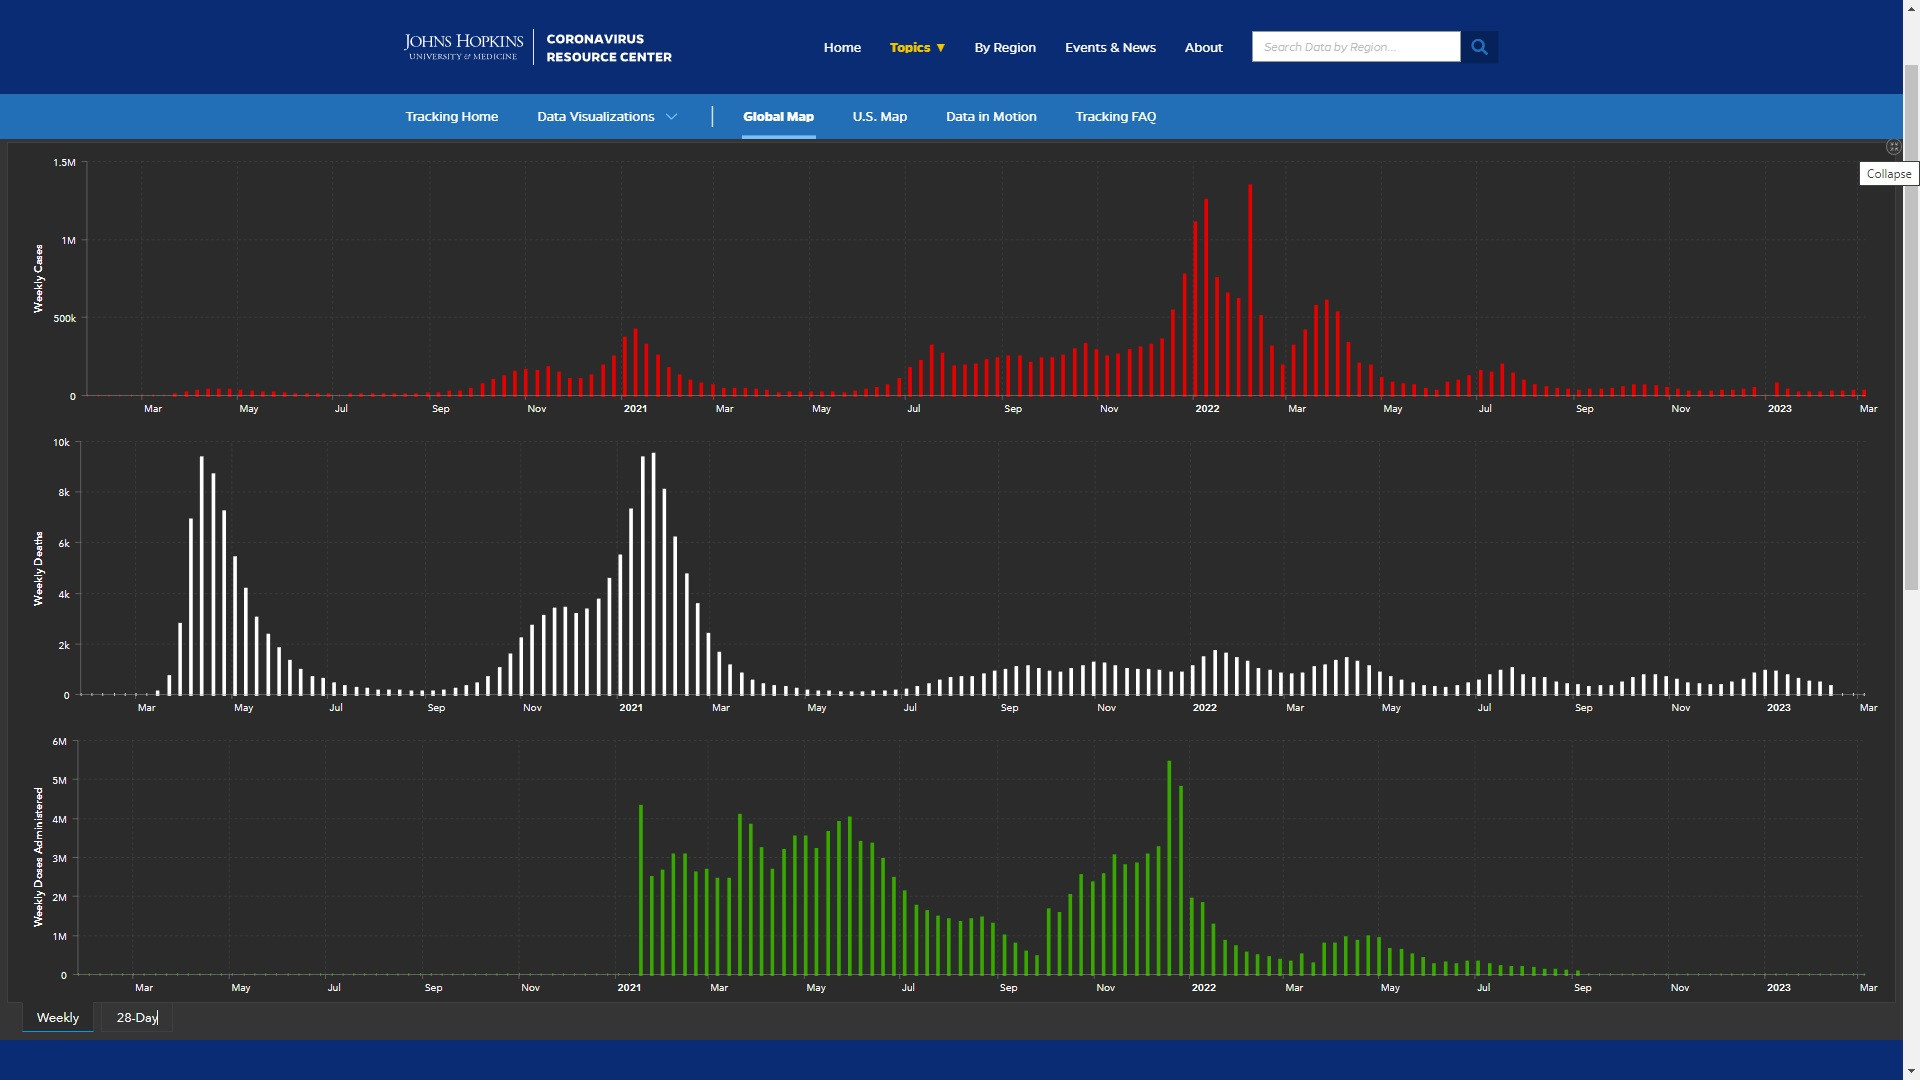
Task: Open Data in Motion page
Action: [x=990, y=117]
